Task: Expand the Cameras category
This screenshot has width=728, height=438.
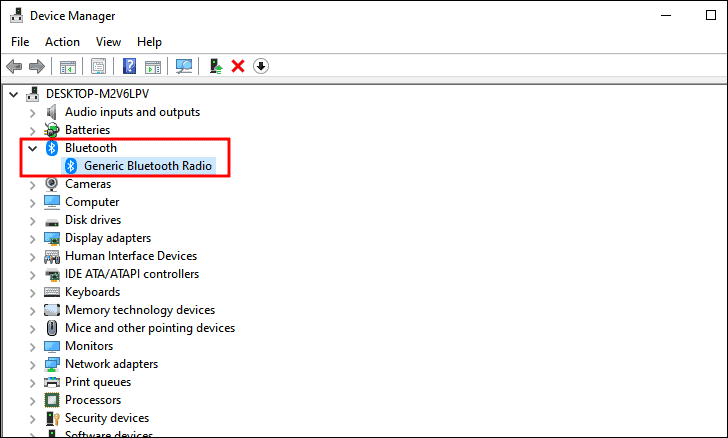Action: click(x=32, y=185)
